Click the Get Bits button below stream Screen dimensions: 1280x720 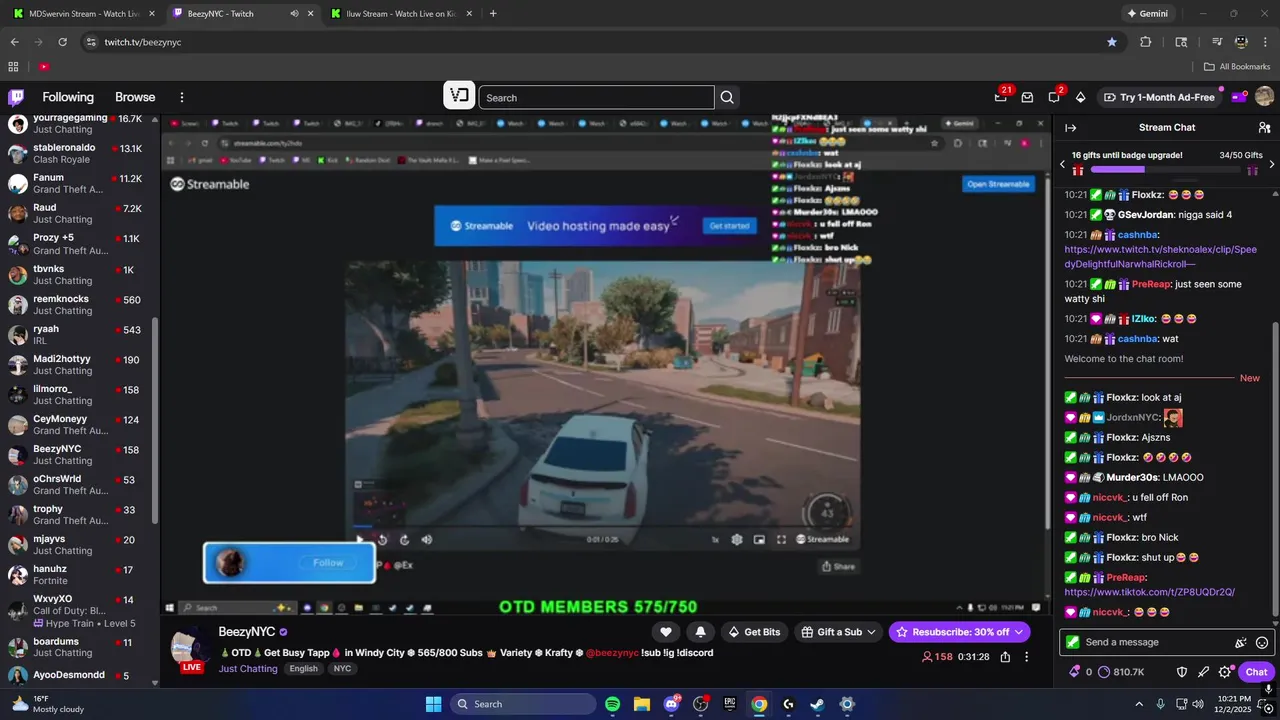coord(754,632)
